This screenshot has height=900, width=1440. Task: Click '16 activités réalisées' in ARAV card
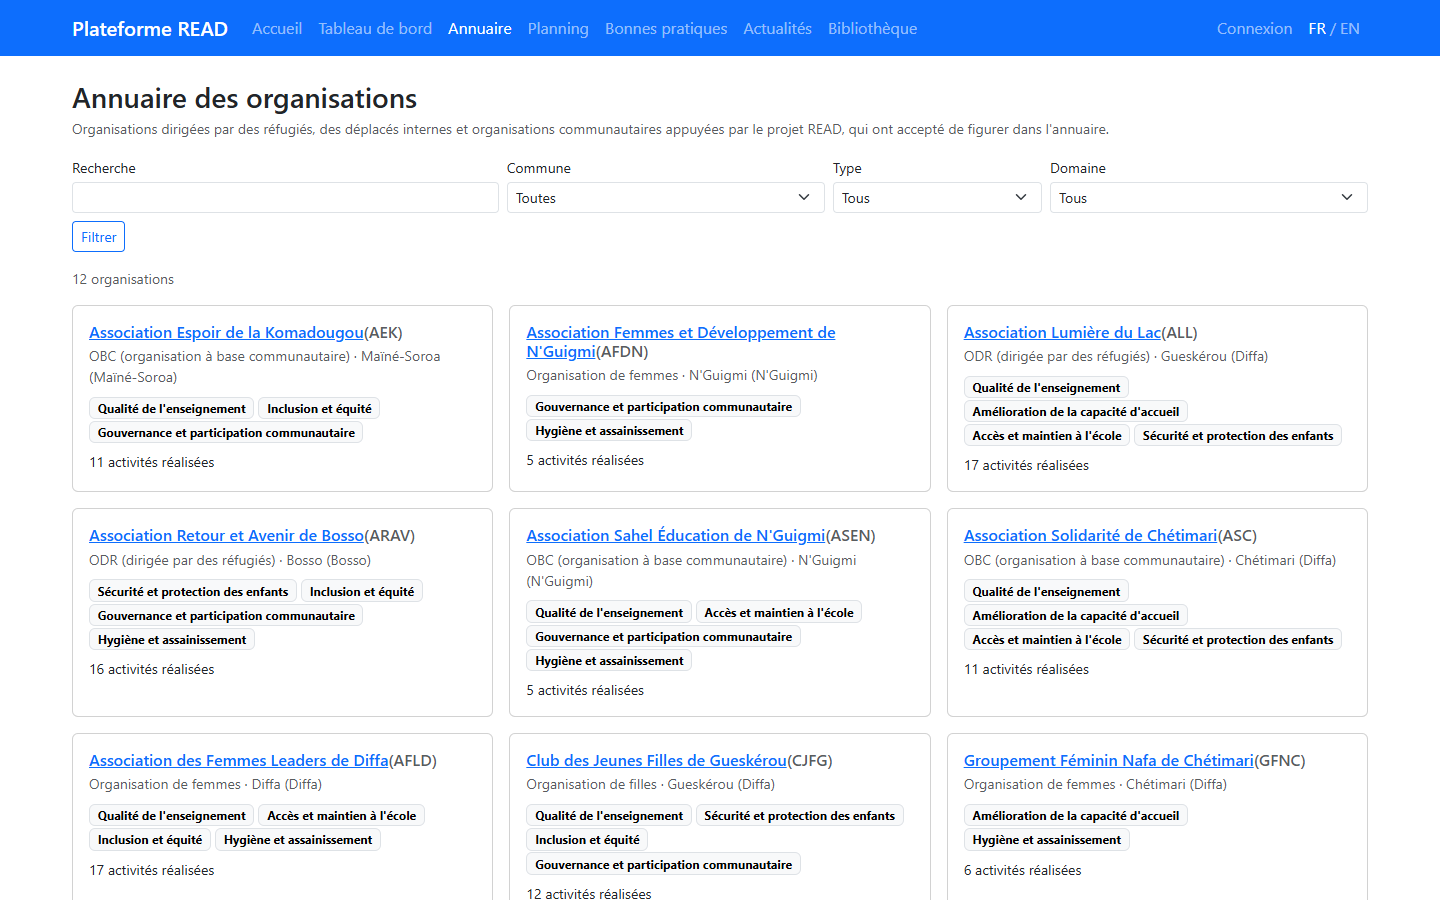click(x=152, y=669)
